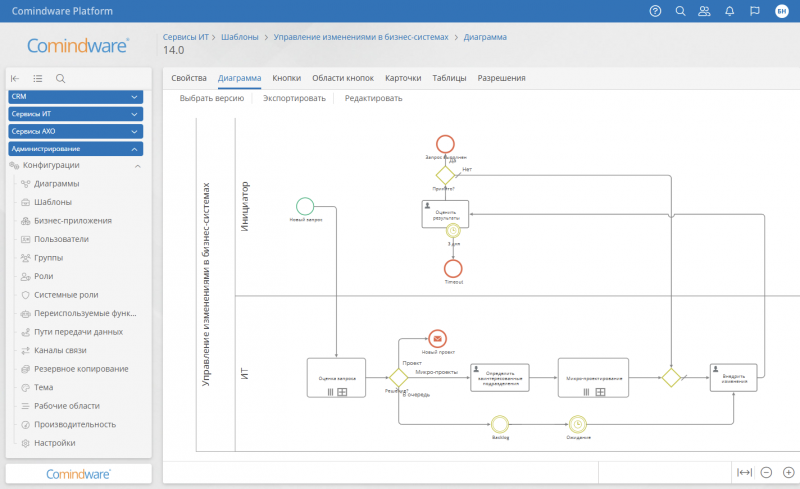The image size is (800, 489).
Task: Collapse sidebar with the arrow icon
Action: click(x=15, y=78)
